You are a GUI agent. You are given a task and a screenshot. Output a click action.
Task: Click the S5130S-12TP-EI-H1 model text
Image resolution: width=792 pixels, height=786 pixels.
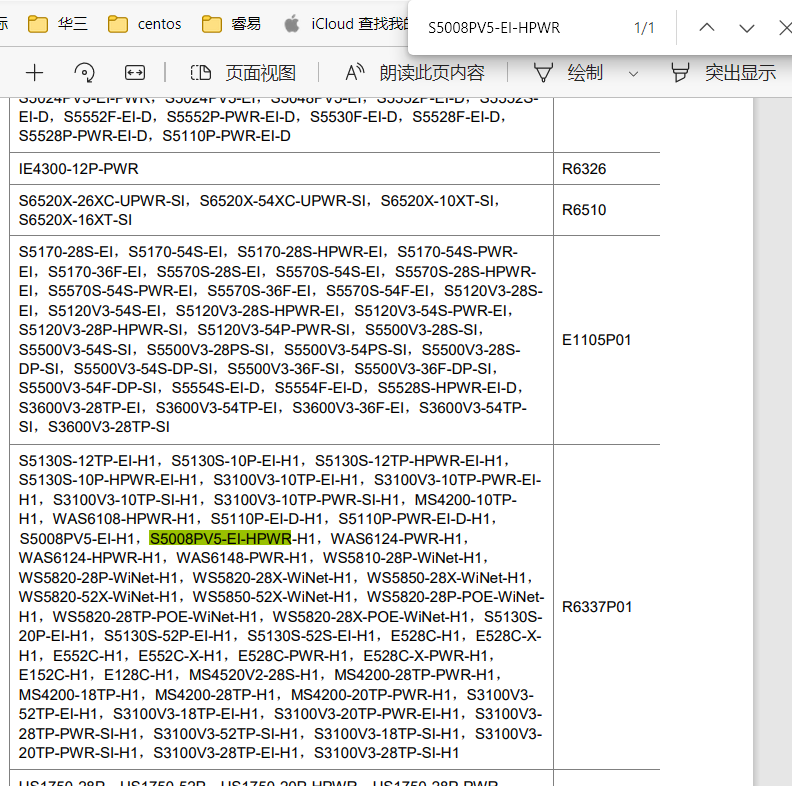pos(87,461)
